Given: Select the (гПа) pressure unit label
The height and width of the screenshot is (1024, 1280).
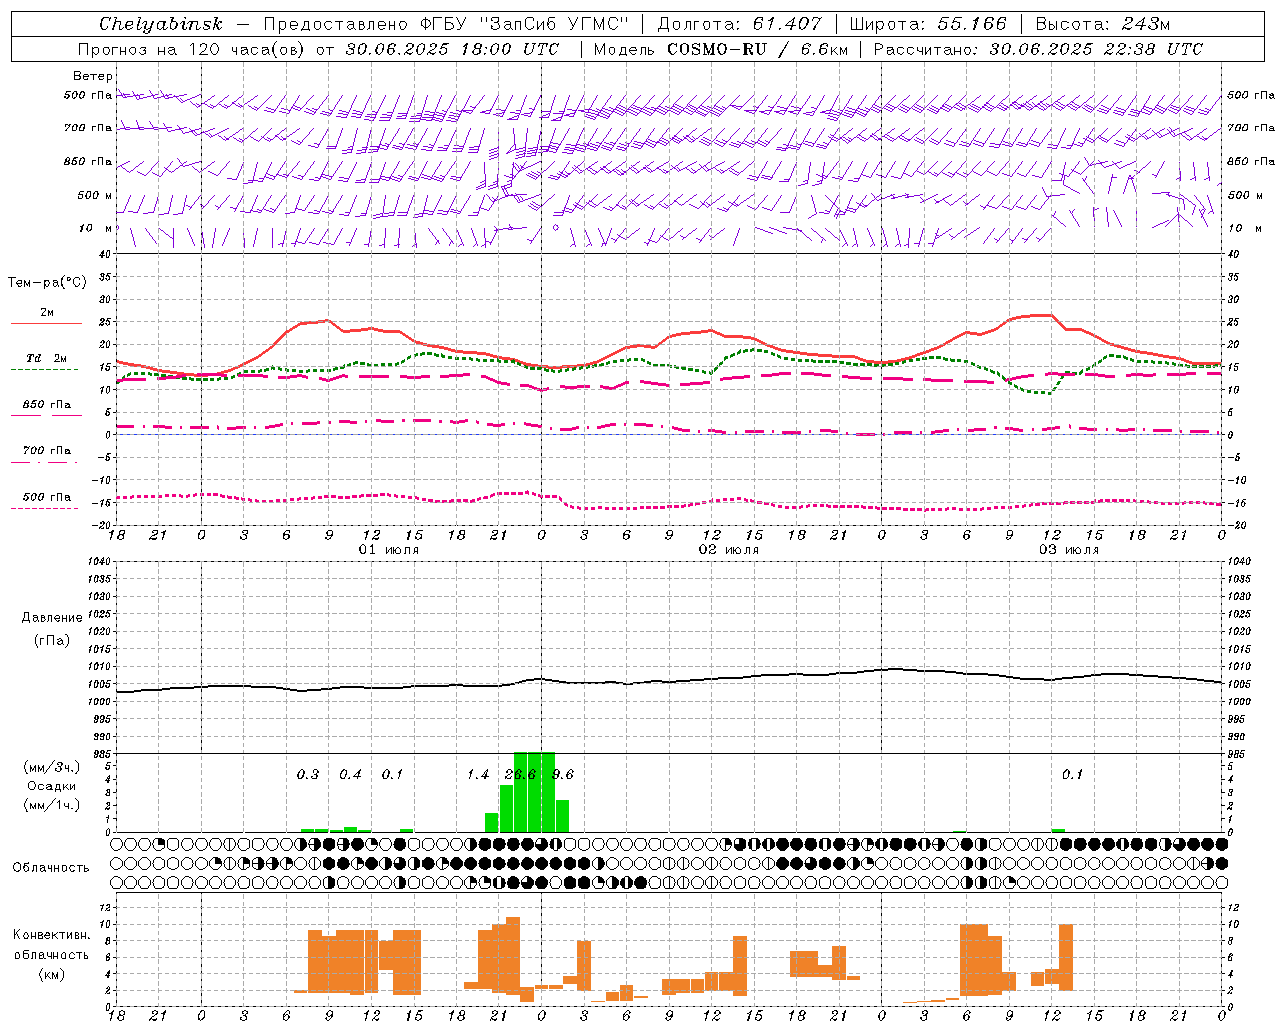Looking at the screenshot, I should [52, 641].
